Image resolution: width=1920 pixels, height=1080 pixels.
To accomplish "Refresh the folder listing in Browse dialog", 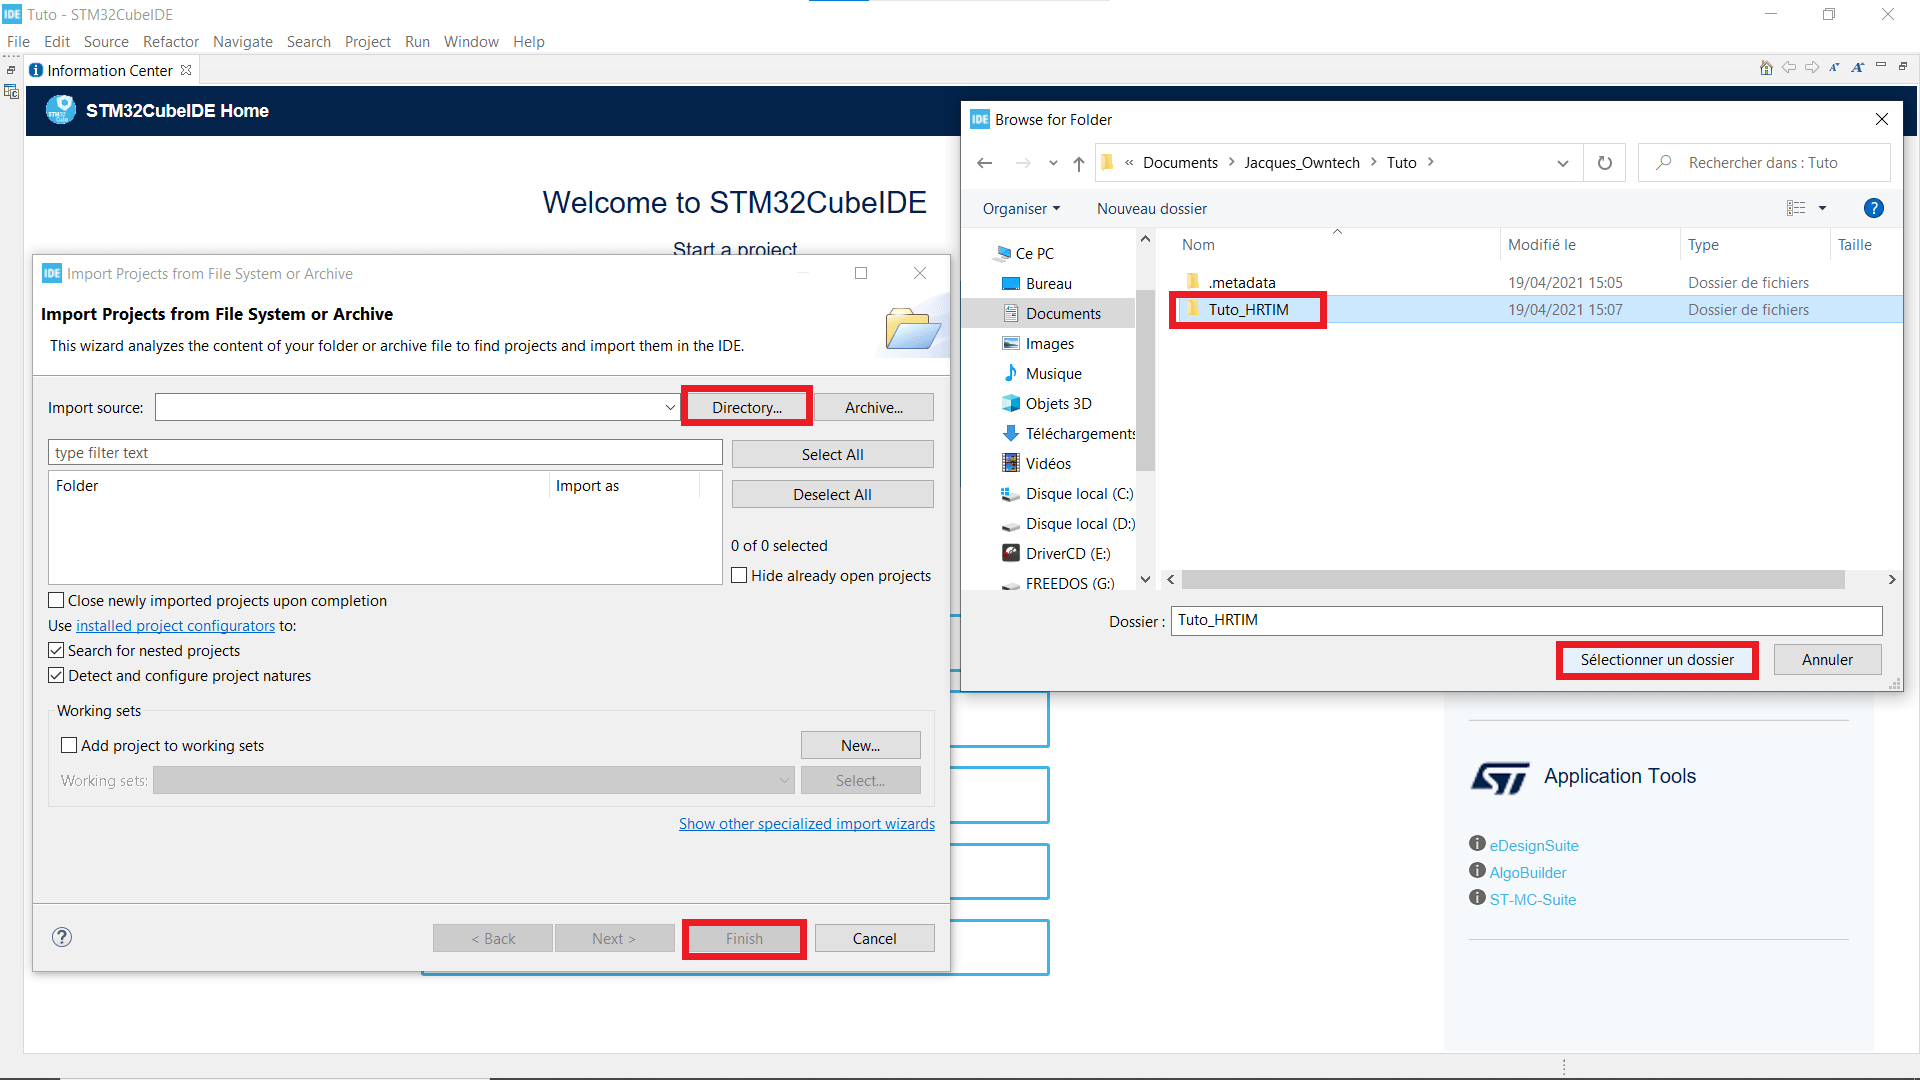I will point(1605,163).
